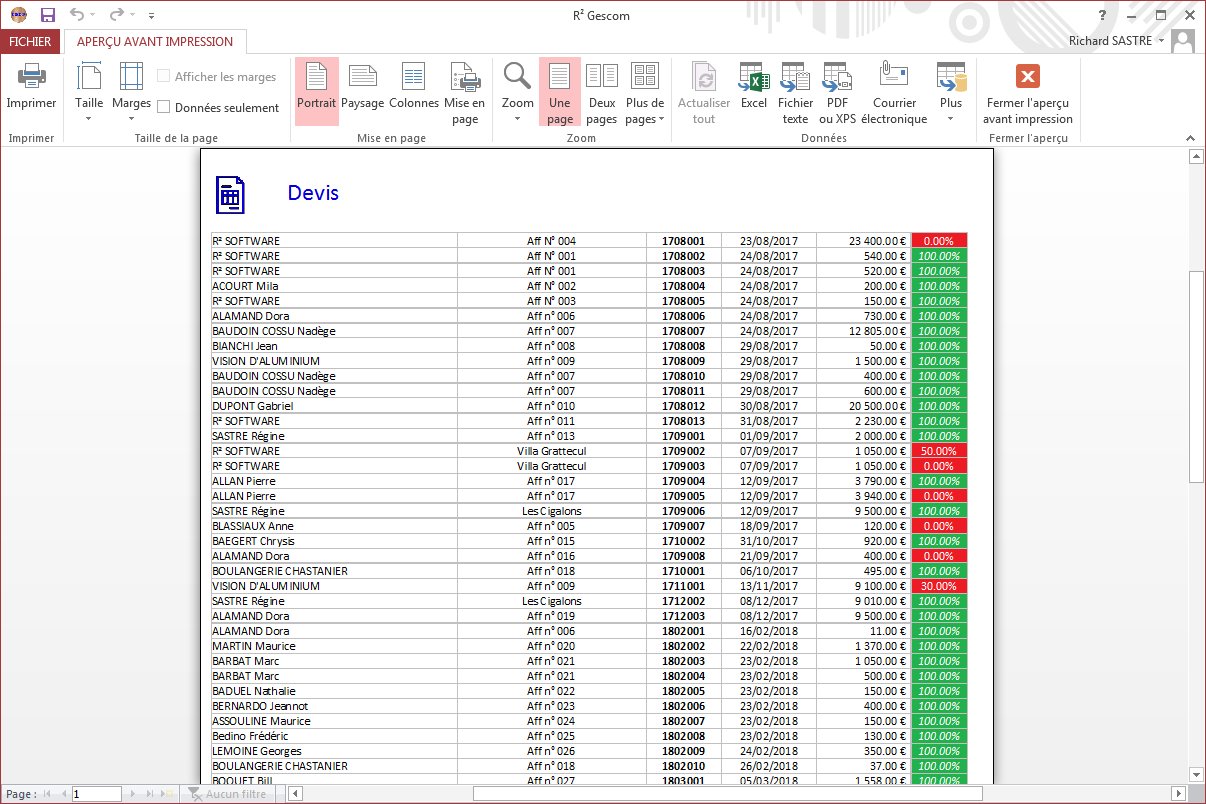Click the Devis report icon
Viewport: 1206px width, 804px height.
coord(230,194)
